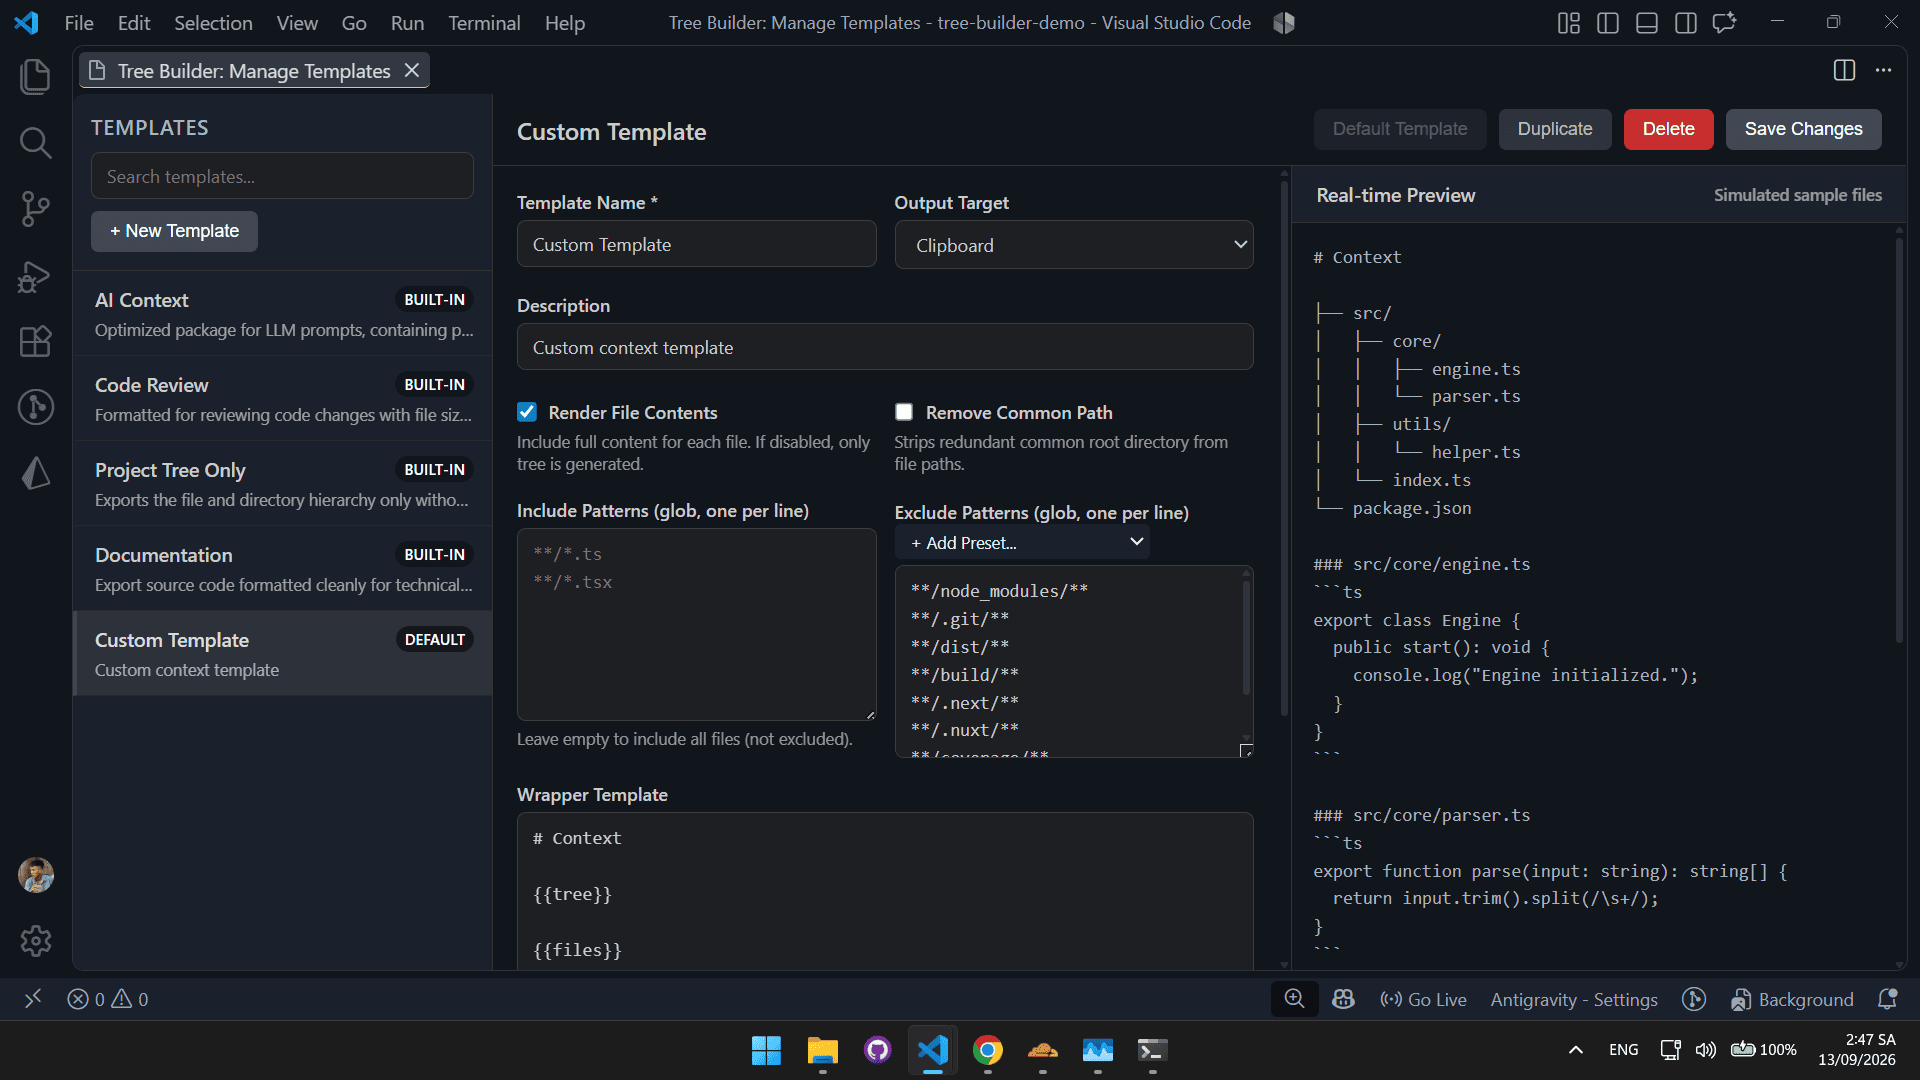Click the Template Name input
Viewport: 1920px width, 1080px height.
click(696, 244)
